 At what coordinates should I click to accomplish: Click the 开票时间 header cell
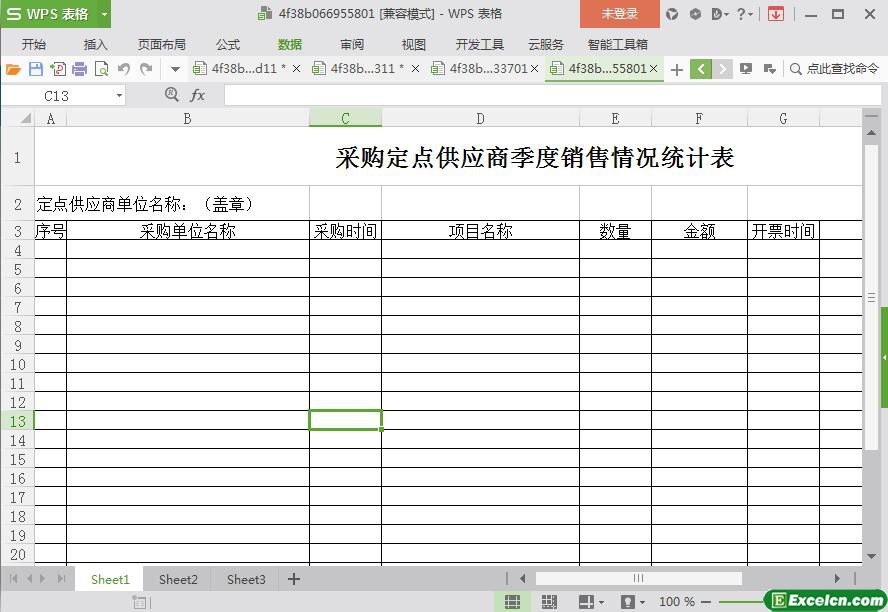tap(783, 230)
